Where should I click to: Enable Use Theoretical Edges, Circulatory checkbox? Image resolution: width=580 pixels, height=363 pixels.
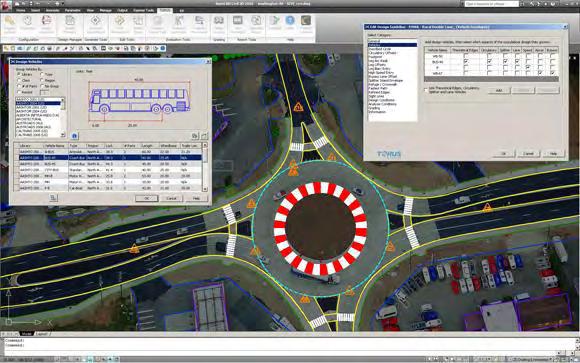pyautogui.click(x=426, y=90)
